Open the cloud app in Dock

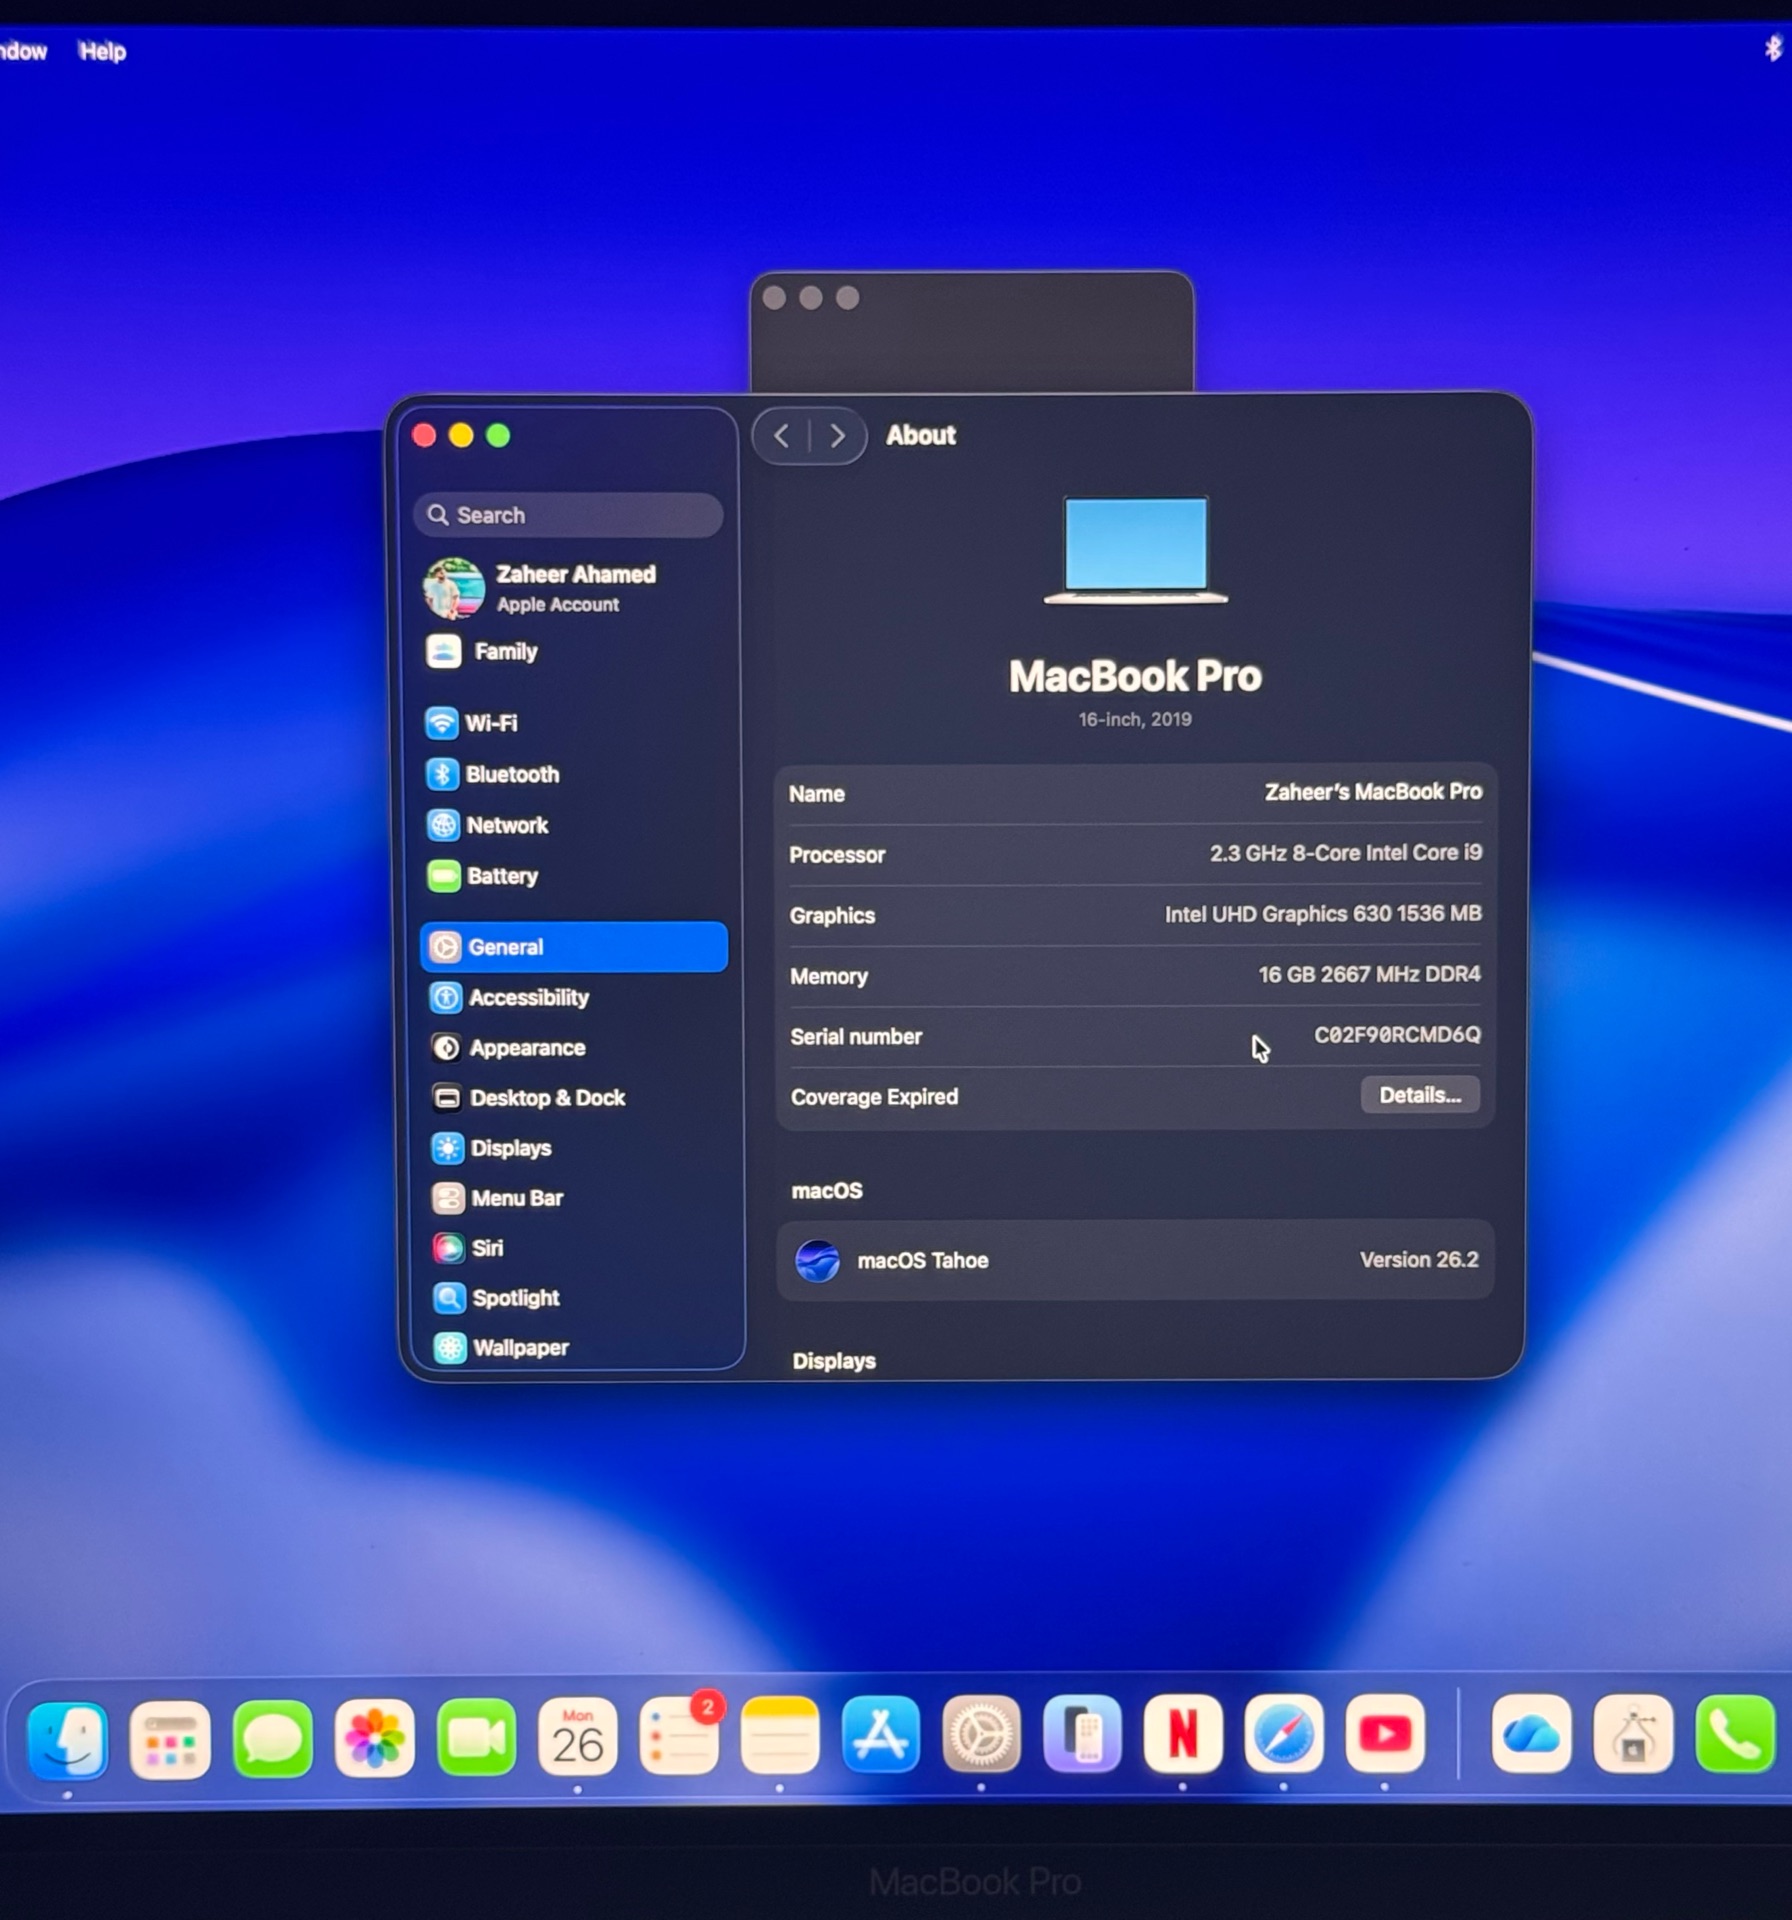click(1531, 1734)
